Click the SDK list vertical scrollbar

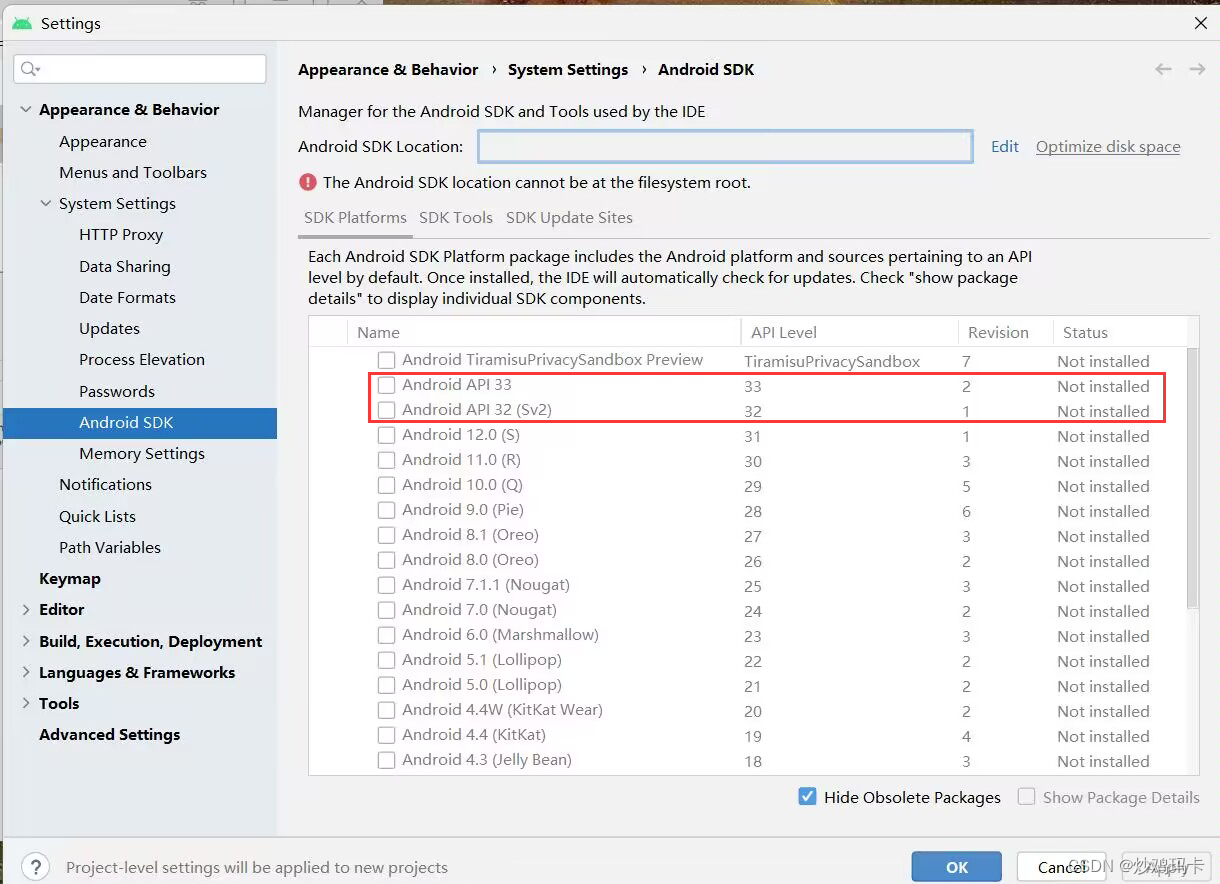pyautogui.click(x=1192, y=478)
